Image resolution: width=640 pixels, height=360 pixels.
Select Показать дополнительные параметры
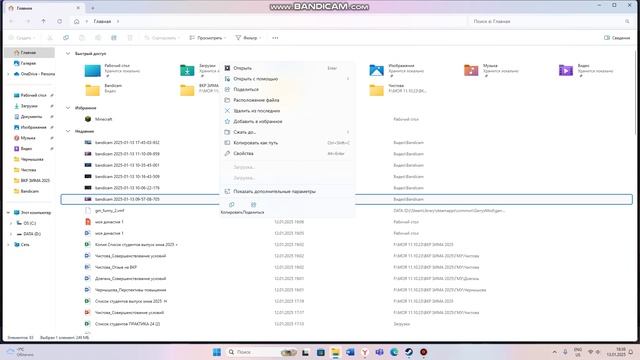tap(287, 191)
